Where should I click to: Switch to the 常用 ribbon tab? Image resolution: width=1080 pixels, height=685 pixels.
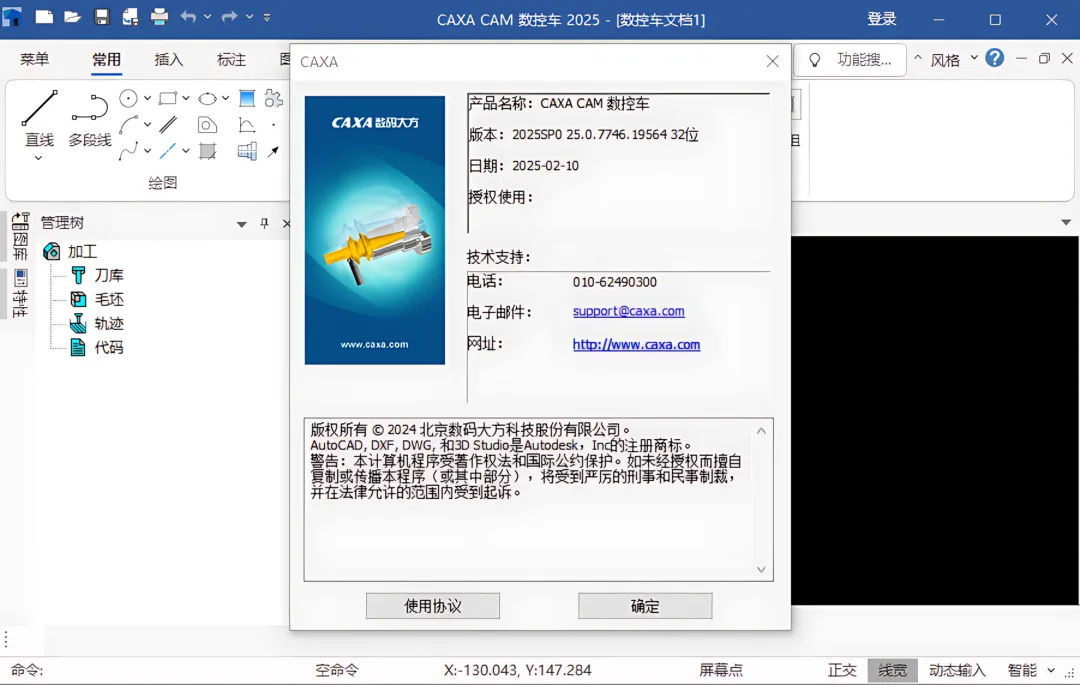tap(107, 60)
